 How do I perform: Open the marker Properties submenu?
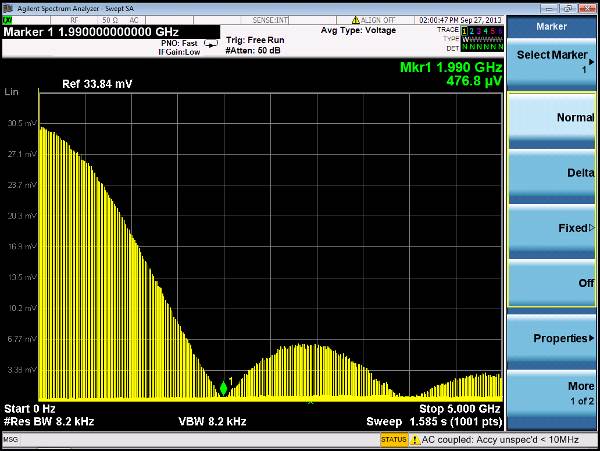click(x=553, y=338)
